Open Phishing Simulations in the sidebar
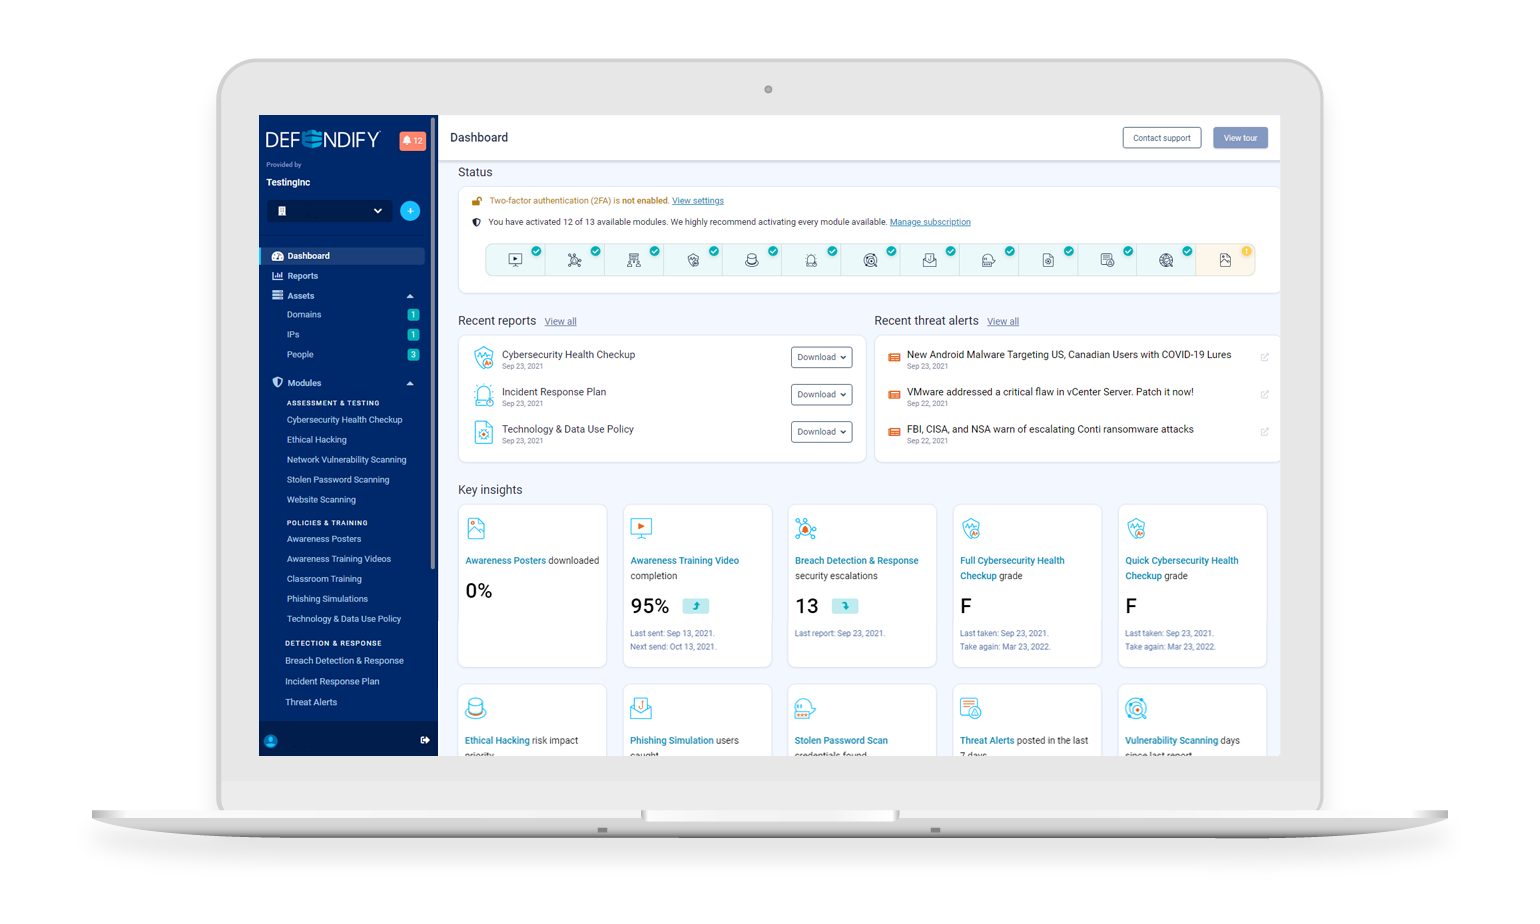 tap(327, 599)
